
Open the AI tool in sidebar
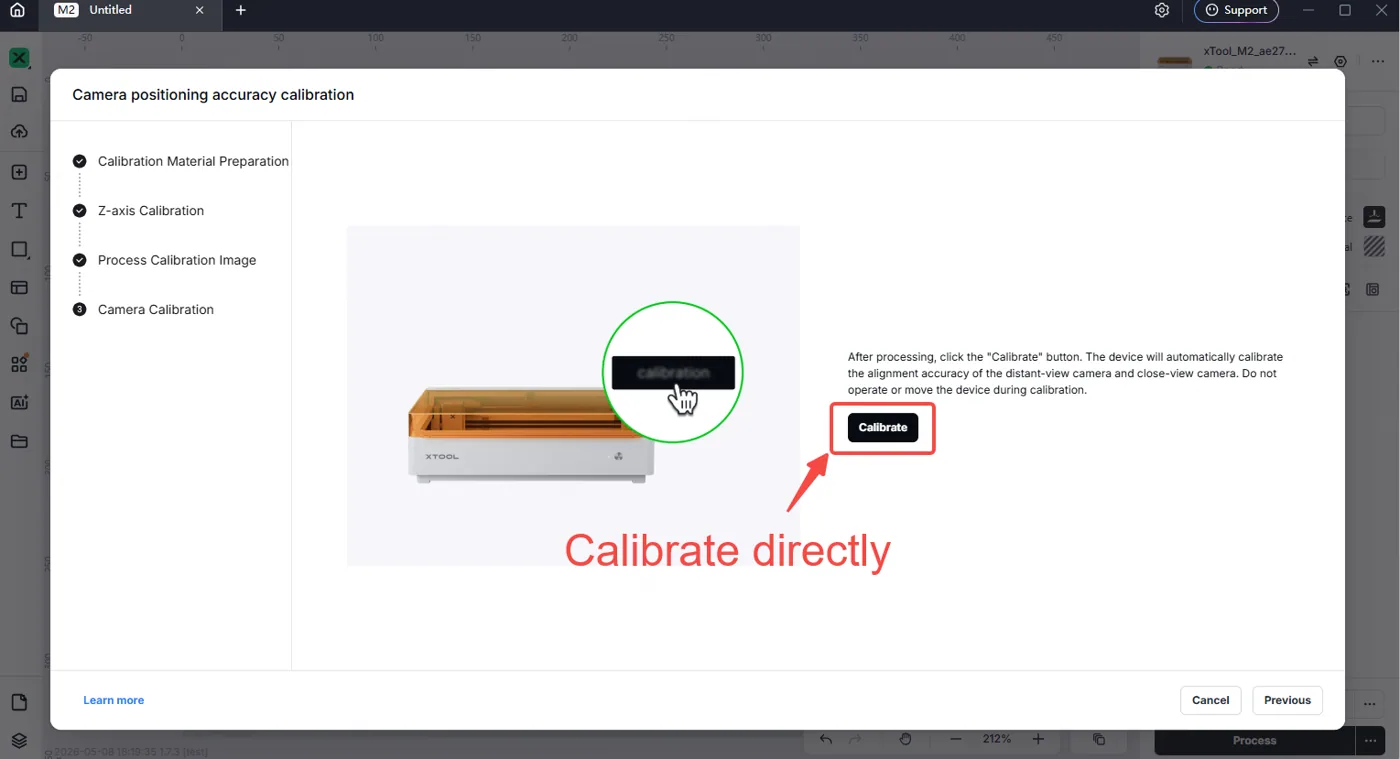(19, 402)
